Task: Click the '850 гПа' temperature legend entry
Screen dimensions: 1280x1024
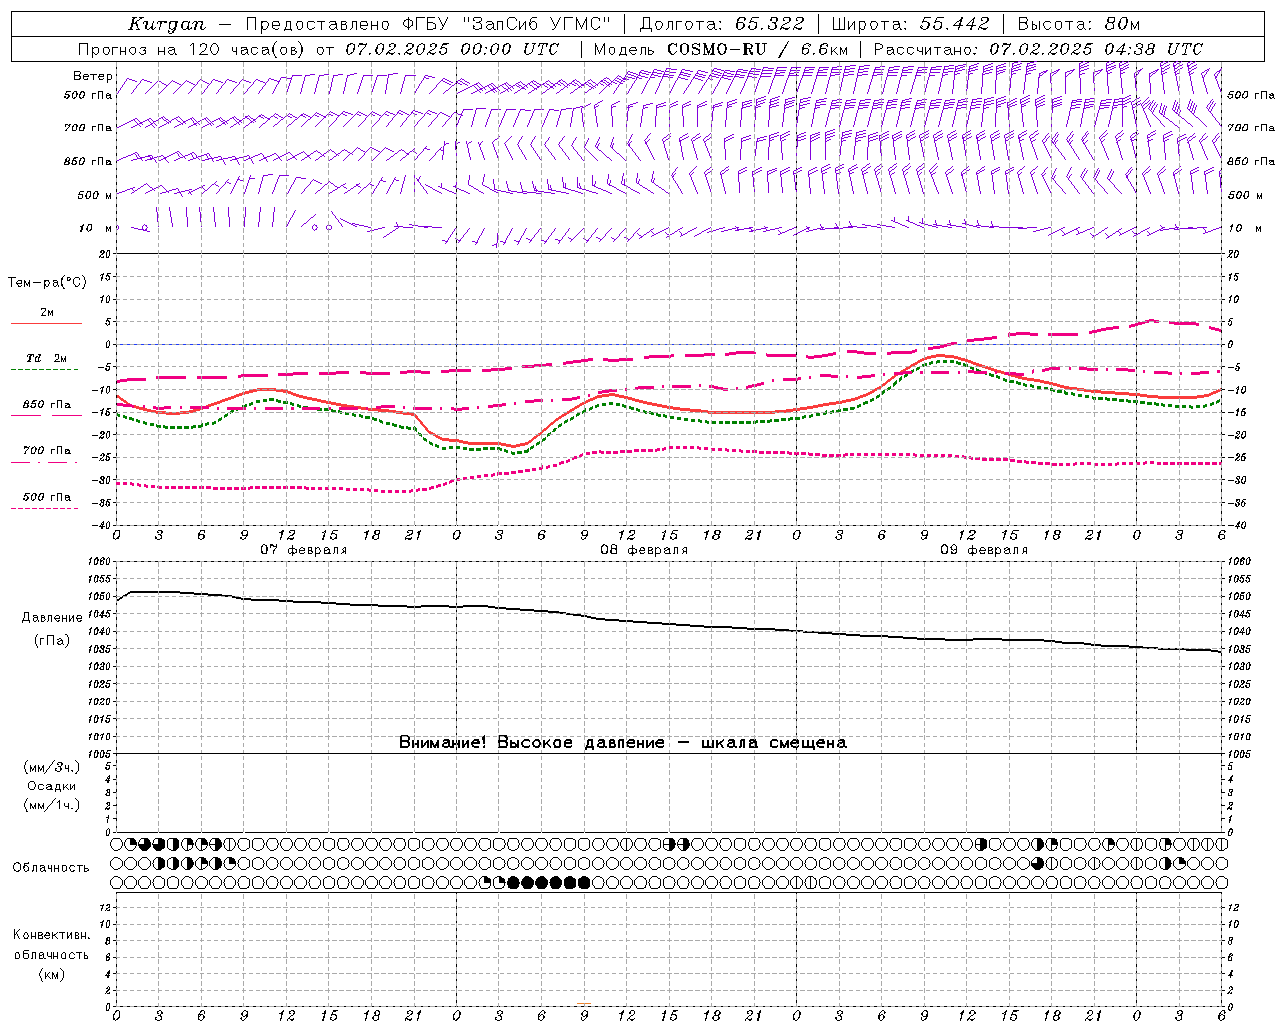Action: click(47, 405)
